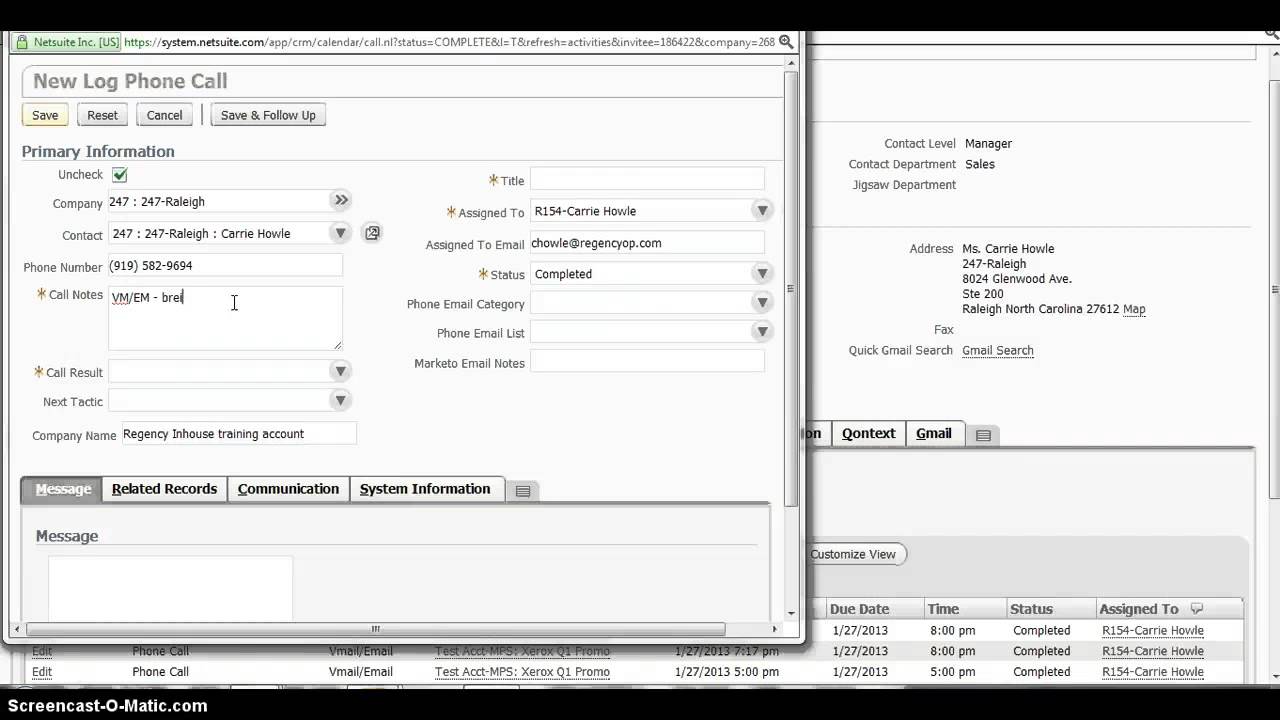Click the green lock security icon

pyautogui.click(x=21, y=42)
